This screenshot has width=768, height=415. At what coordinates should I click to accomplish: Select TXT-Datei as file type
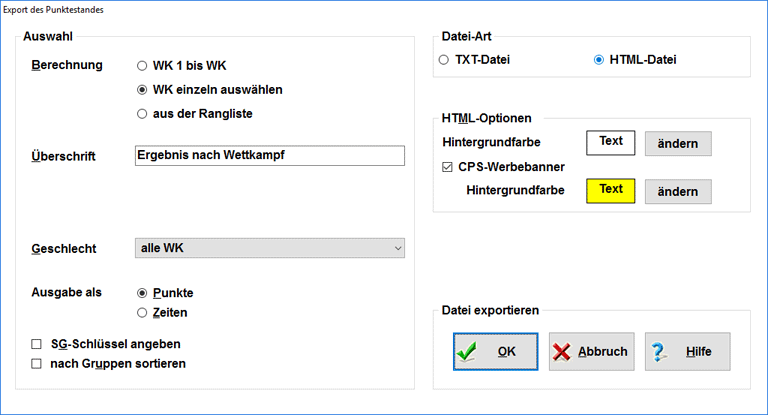[x=444, y=60]
